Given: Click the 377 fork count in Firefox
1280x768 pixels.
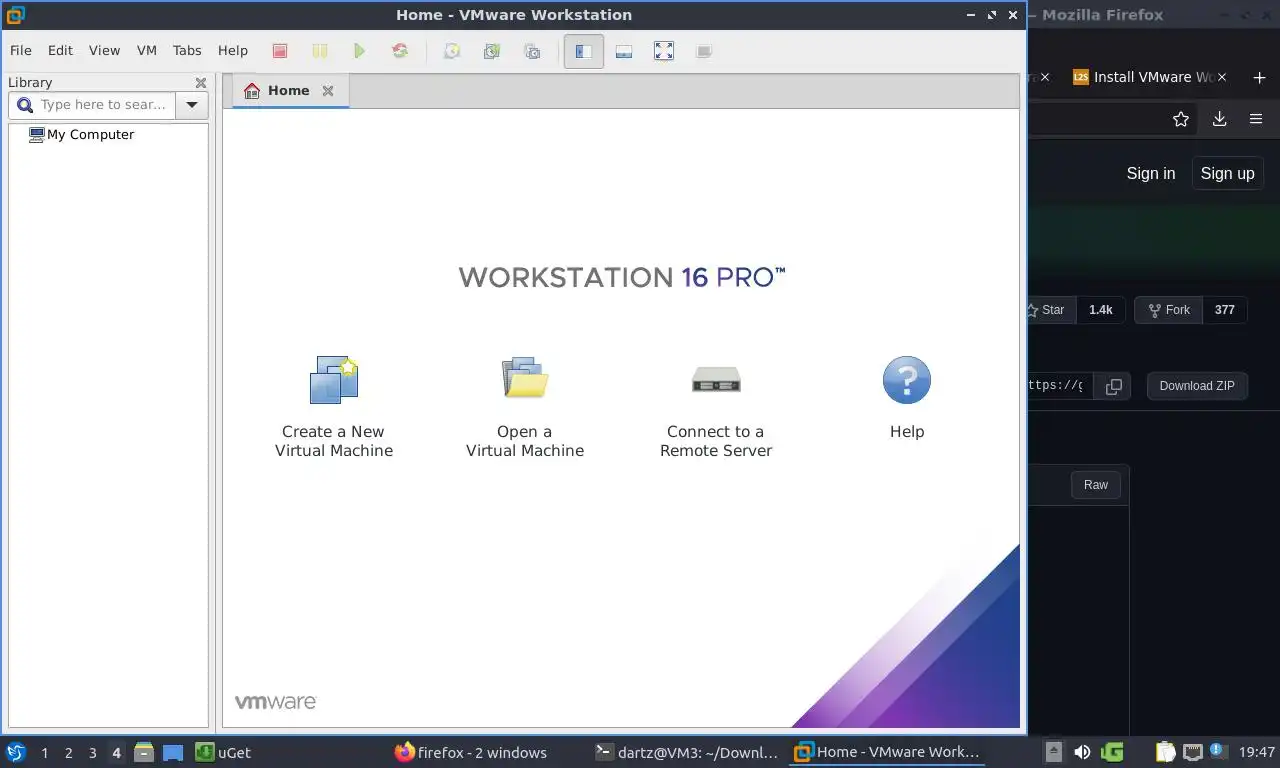Looking at the screenshot, I should click(x=1225, y=310).
